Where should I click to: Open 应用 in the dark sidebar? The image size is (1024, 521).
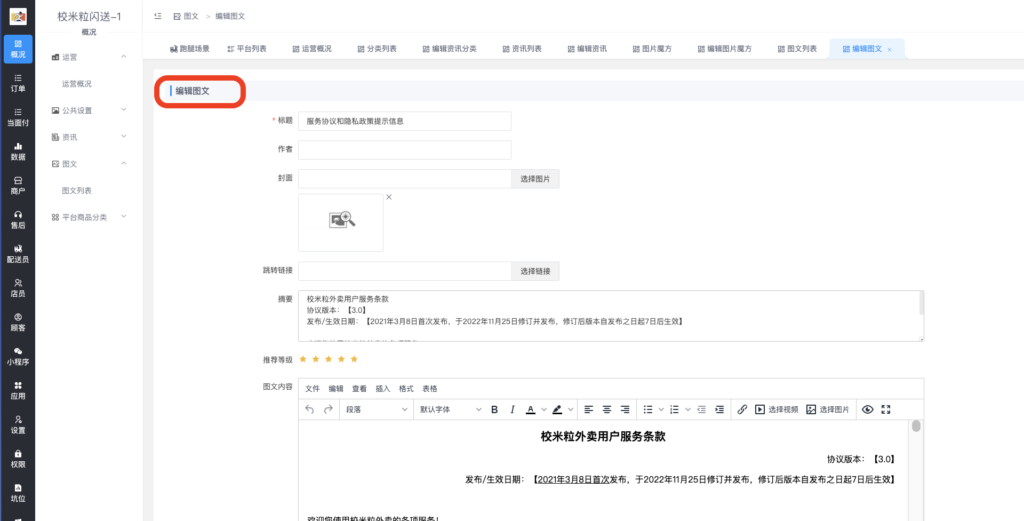point(18,390)
